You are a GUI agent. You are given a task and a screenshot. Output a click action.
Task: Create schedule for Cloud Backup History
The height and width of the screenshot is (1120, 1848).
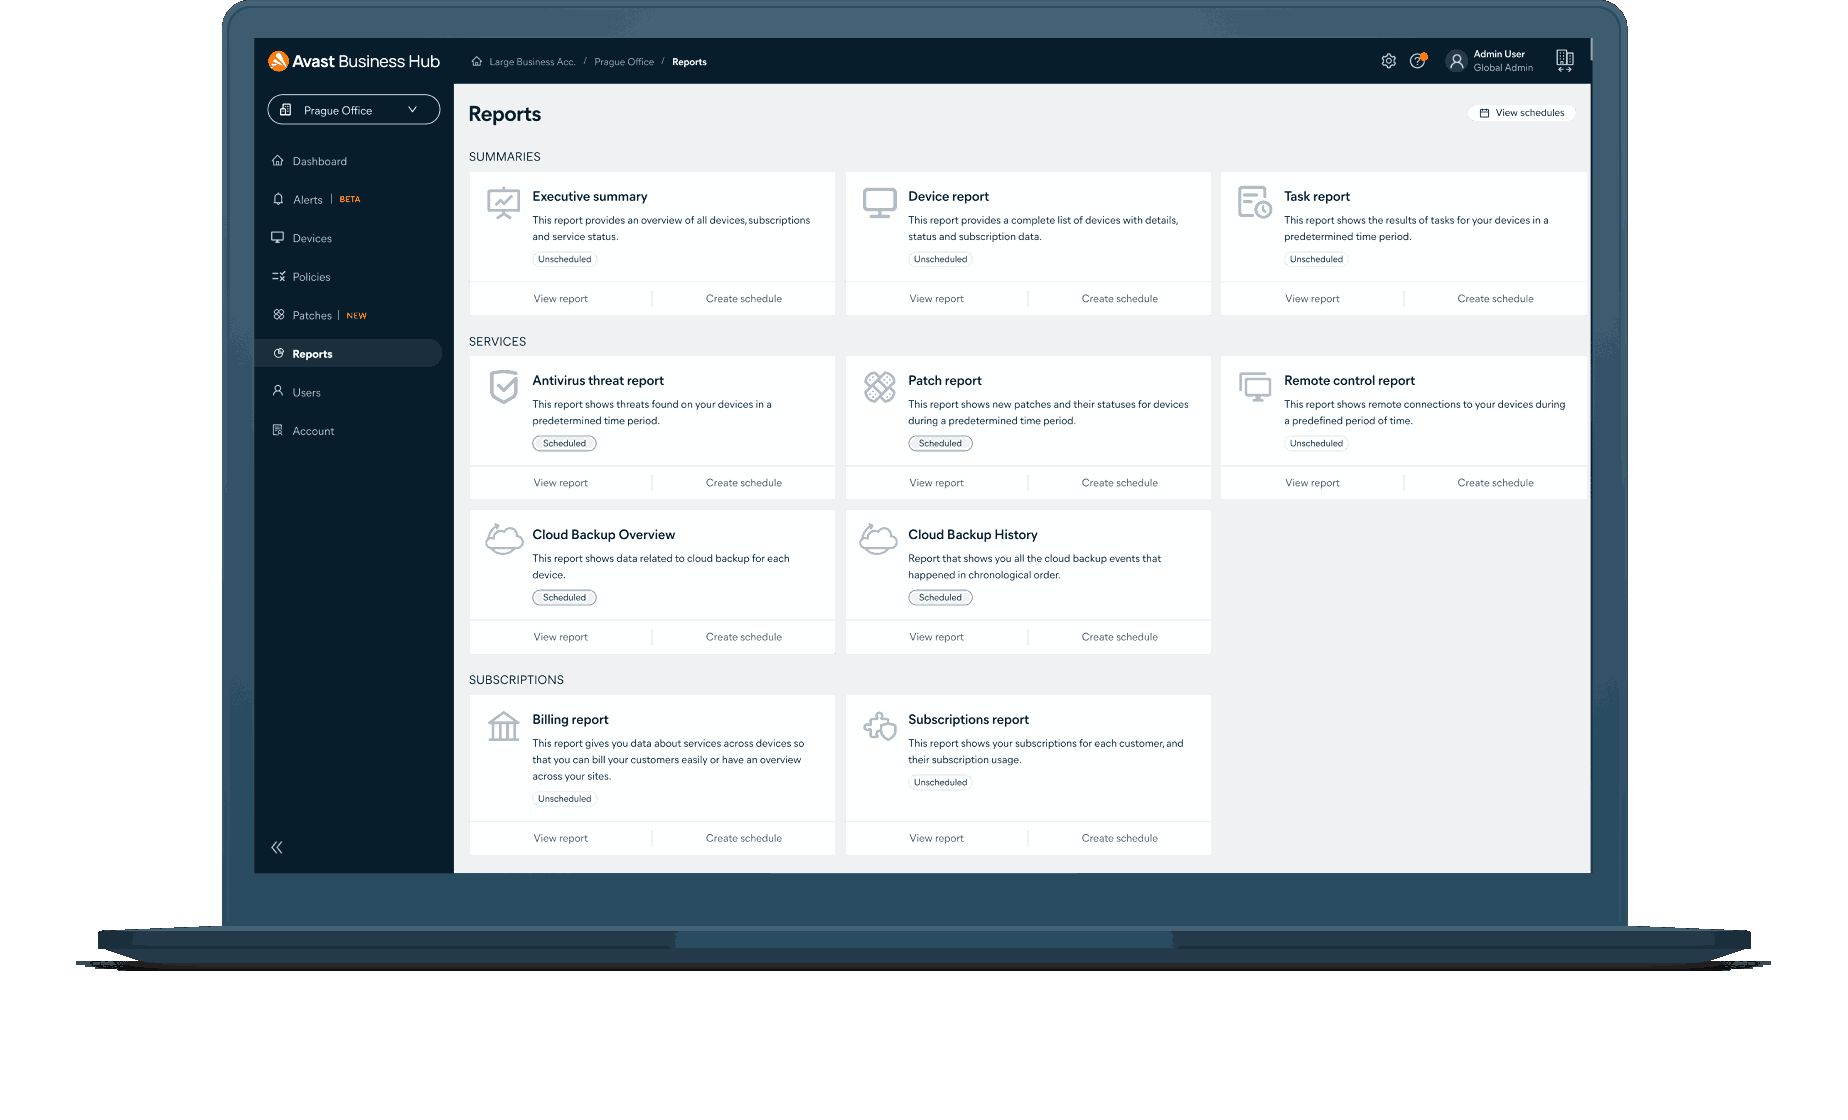point(1119,636)
